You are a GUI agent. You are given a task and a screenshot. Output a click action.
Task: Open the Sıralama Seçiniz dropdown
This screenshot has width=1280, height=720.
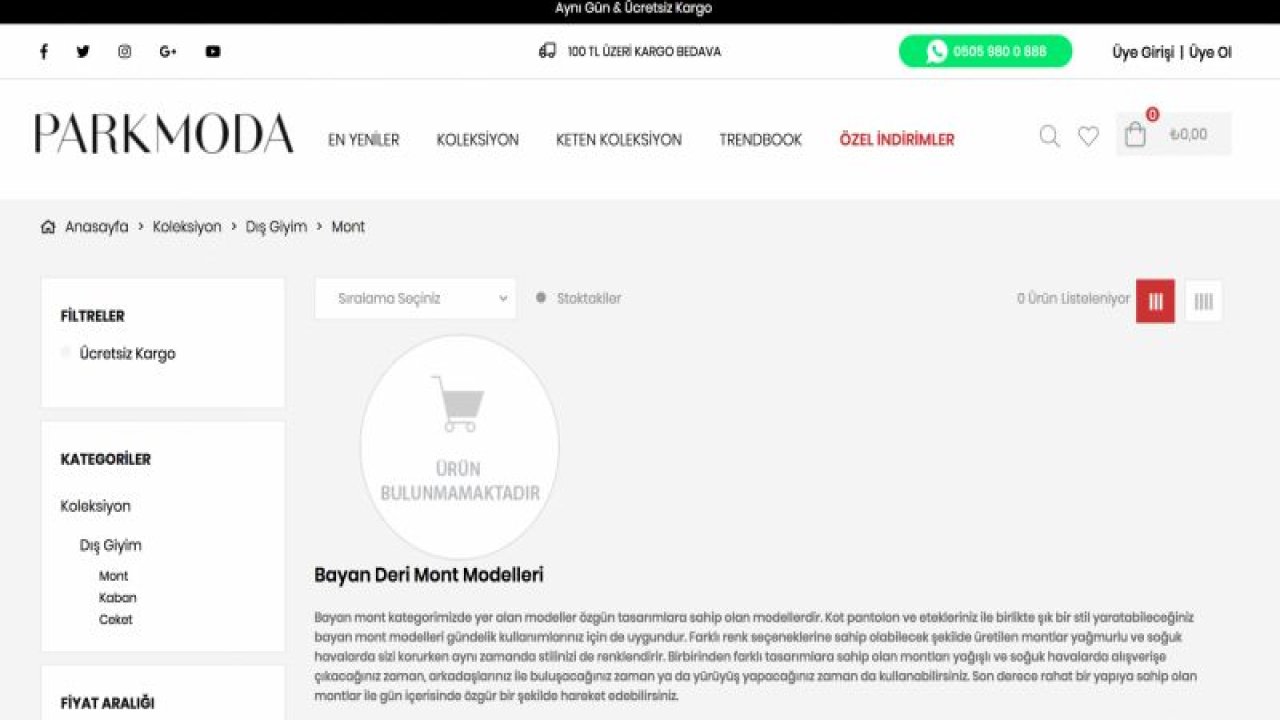pyautogui.click(x=414, y=297)
